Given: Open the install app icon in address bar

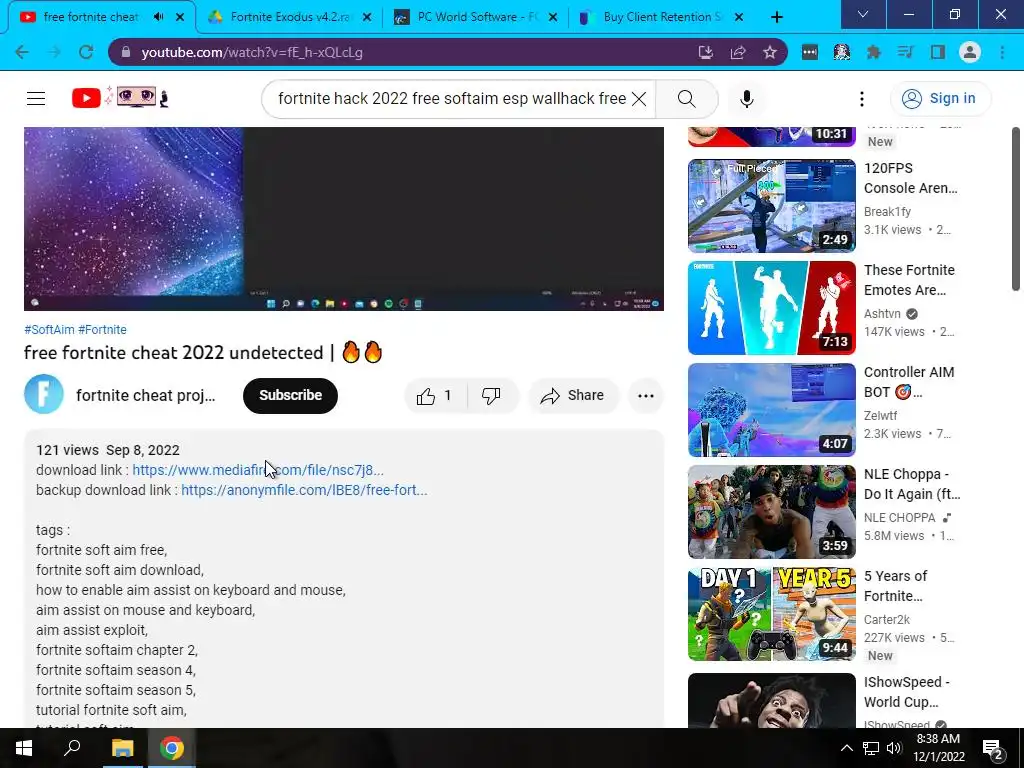Looking at the screenshot, I should (x=705, y=52).
